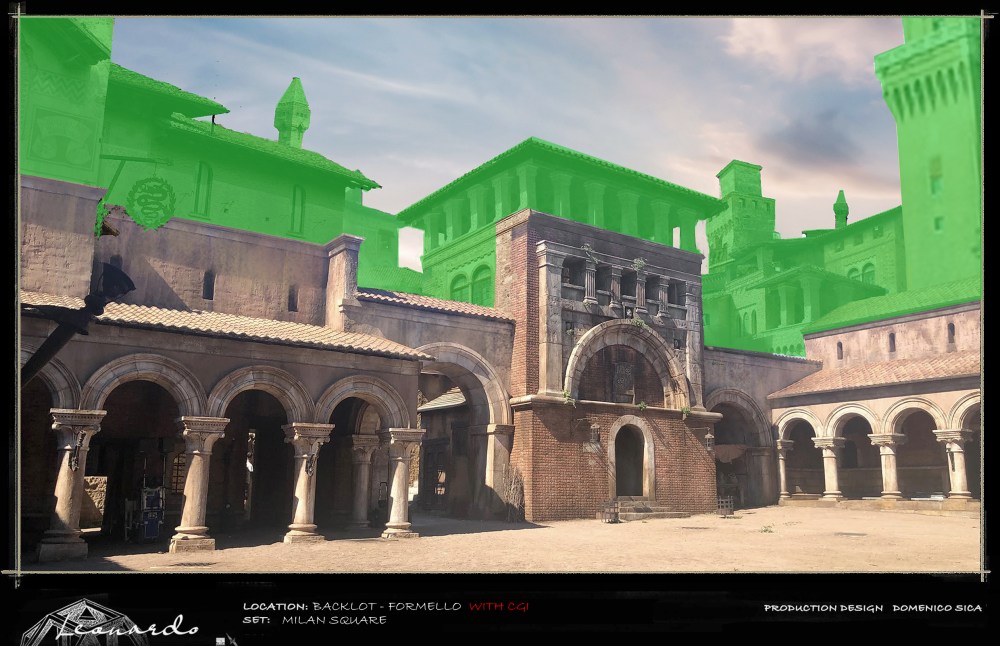Click the "LOCATION:" label
Viewport: 1000px width, 646px height.
[x=275, y=607]
